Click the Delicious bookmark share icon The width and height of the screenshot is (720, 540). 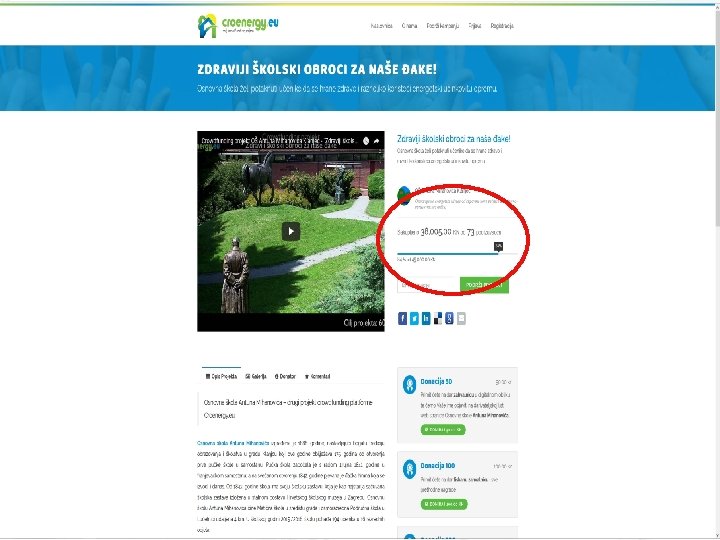(438, 318)
